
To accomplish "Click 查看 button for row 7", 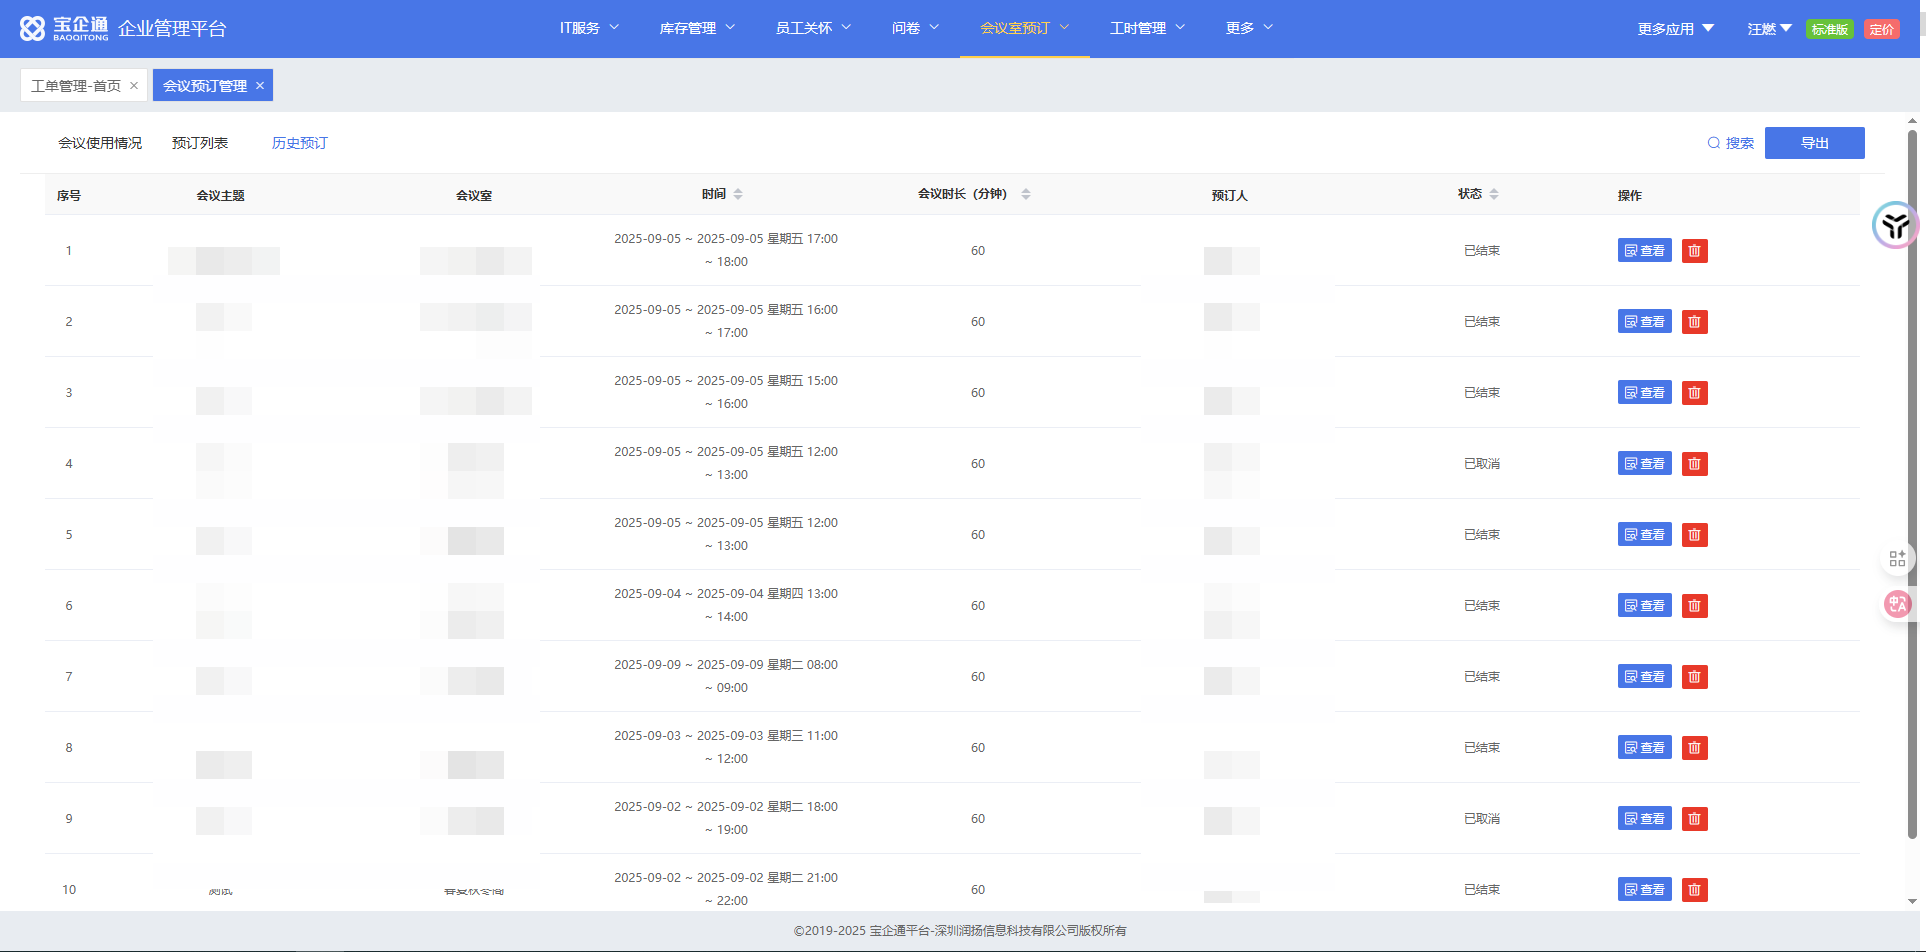I will pos(1644,677).
